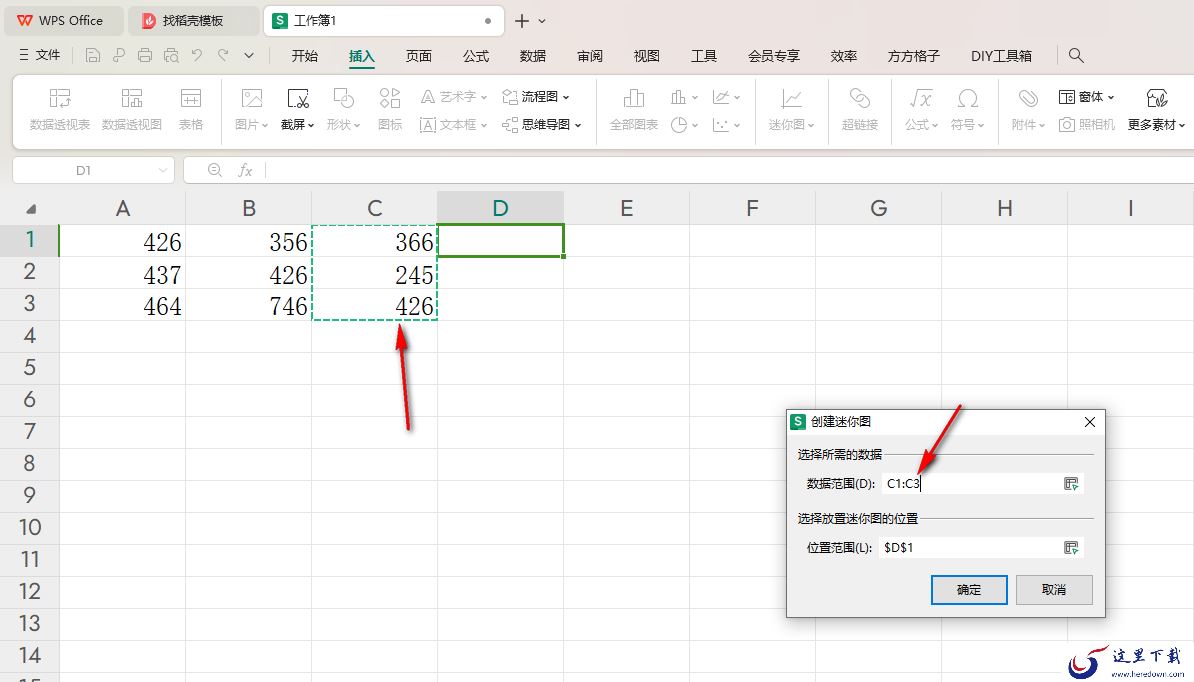Expand the quick access toolbar more arrow
1194x682 pixels.
[x=249, y=55]
